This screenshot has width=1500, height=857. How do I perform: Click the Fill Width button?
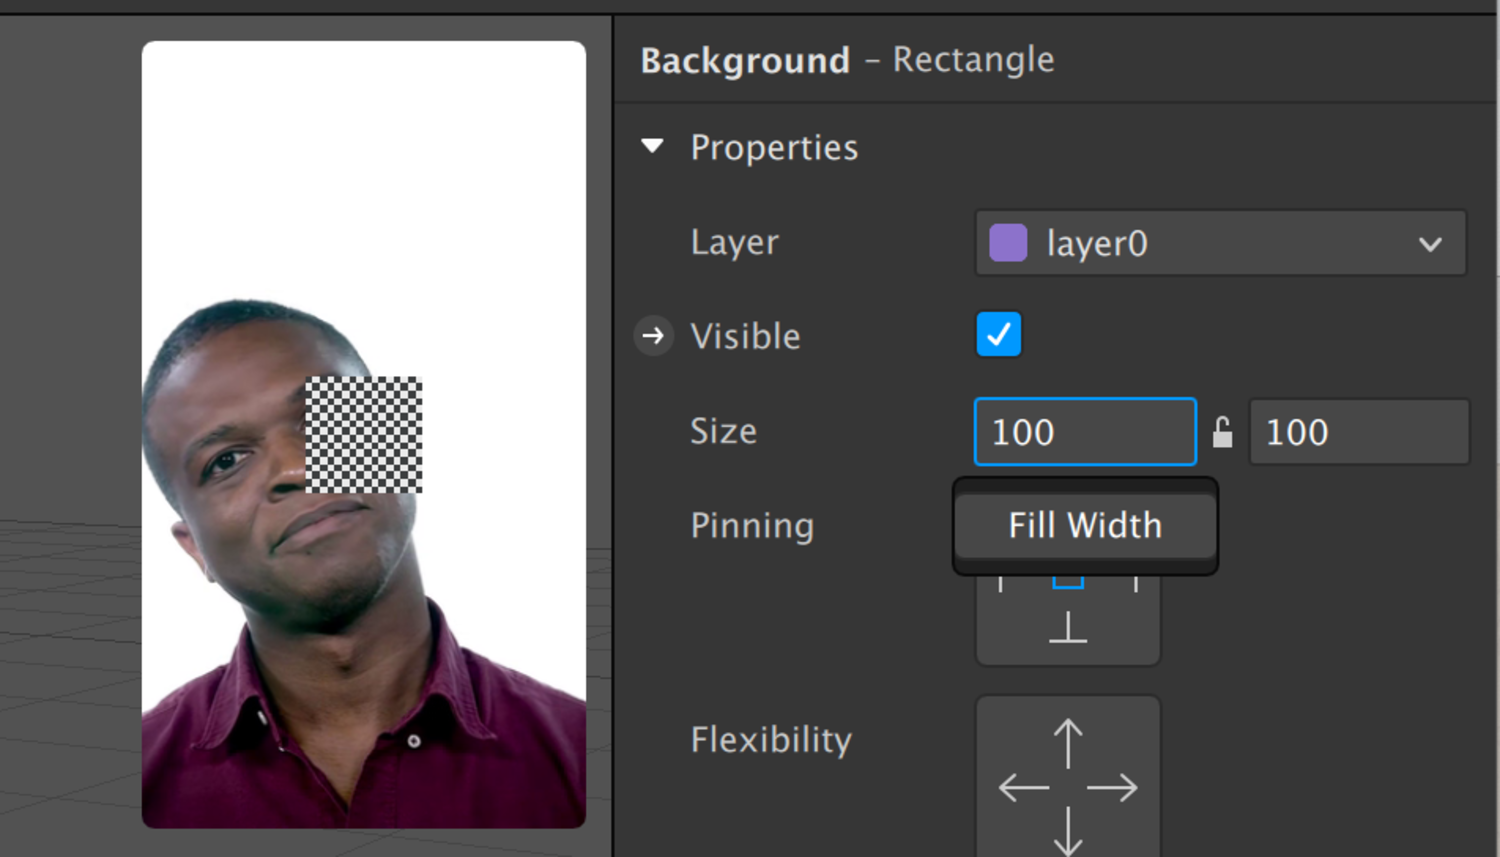click(1084, 525)
